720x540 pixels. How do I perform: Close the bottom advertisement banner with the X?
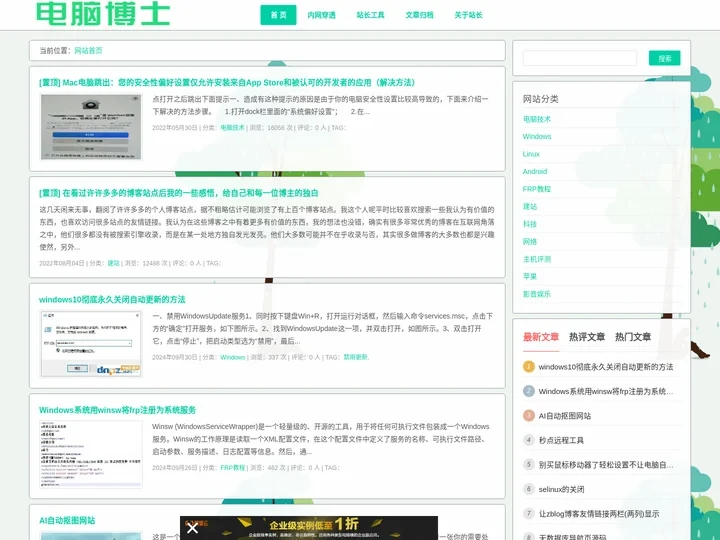pos(192,528)
